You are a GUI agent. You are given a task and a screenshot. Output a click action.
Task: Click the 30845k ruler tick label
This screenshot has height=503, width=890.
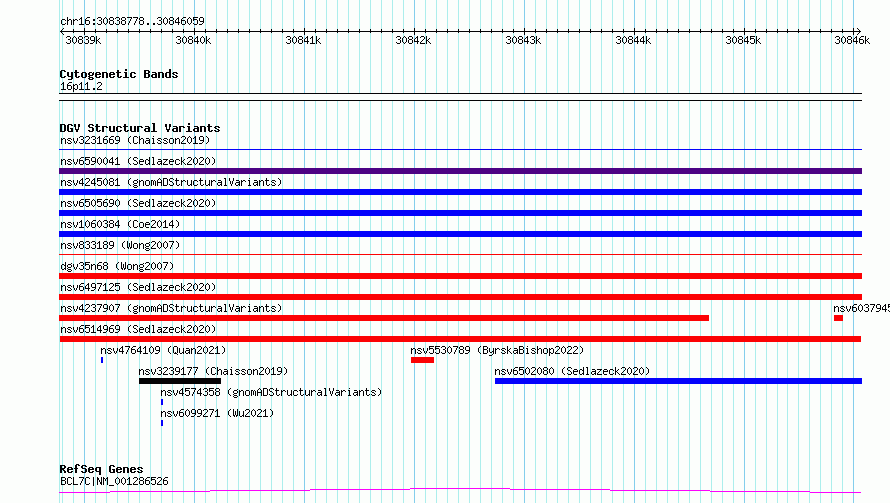743,40
